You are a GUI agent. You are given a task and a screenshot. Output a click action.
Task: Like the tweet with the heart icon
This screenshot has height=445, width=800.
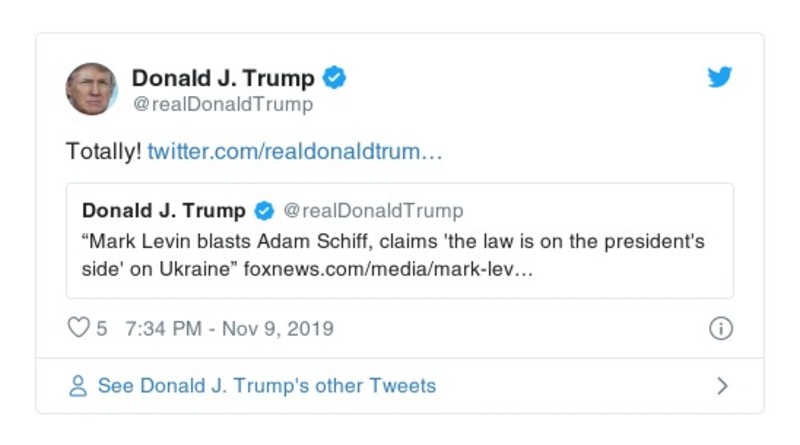78,328
